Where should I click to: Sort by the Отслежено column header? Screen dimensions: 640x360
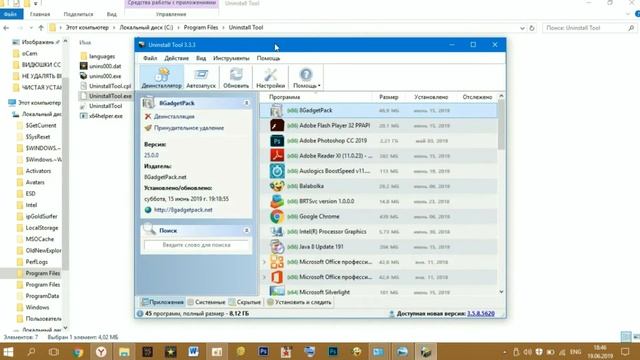(477, 97)
